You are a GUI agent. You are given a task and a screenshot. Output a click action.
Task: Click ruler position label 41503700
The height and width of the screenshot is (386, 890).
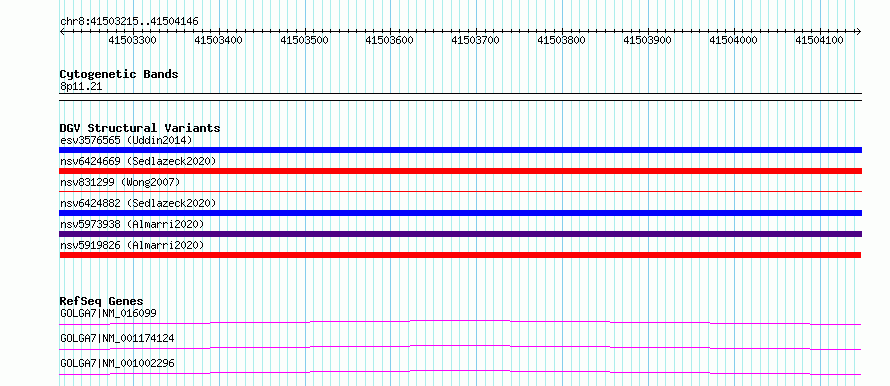click(x=476, y=40)
